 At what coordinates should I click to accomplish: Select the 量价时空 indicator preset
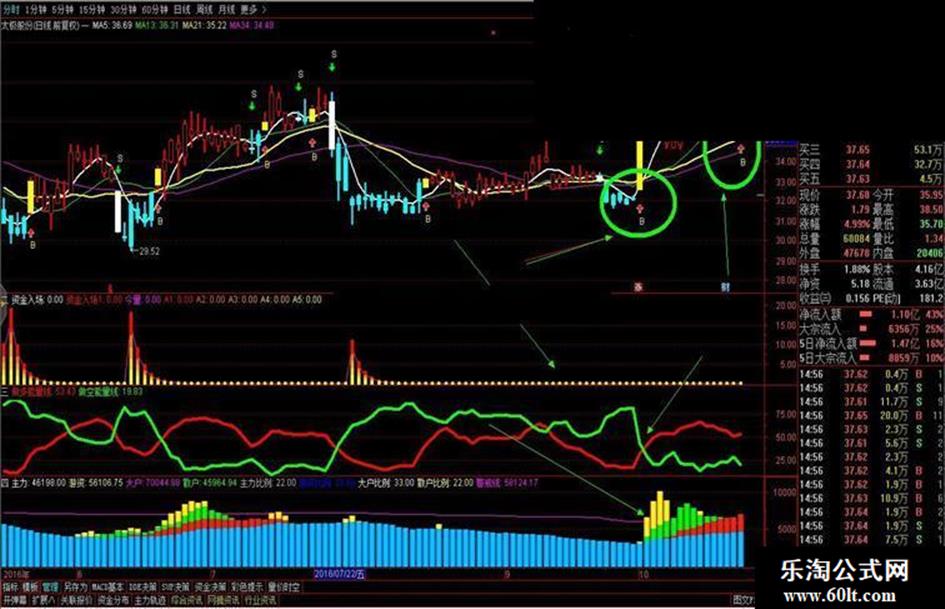283,587
